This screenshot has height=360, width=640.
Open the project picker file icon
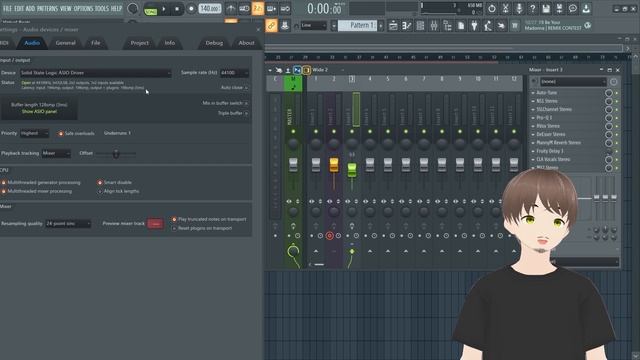click(461, 26)
